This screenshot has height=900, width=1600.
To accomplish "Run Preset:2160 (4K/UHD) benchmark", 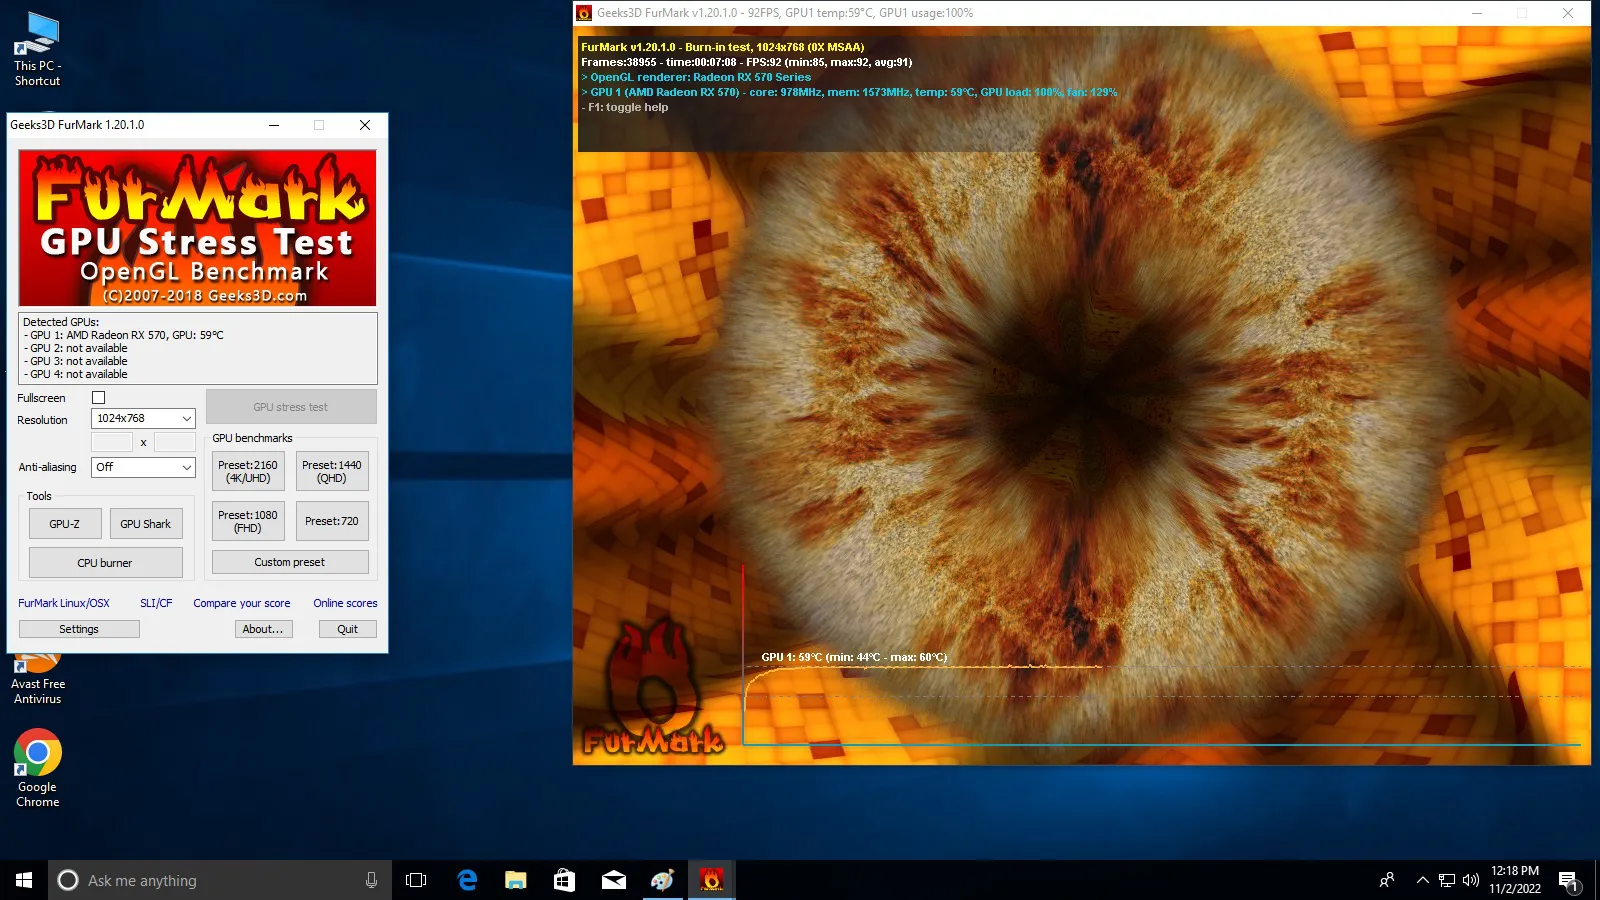I will [248, 471].
